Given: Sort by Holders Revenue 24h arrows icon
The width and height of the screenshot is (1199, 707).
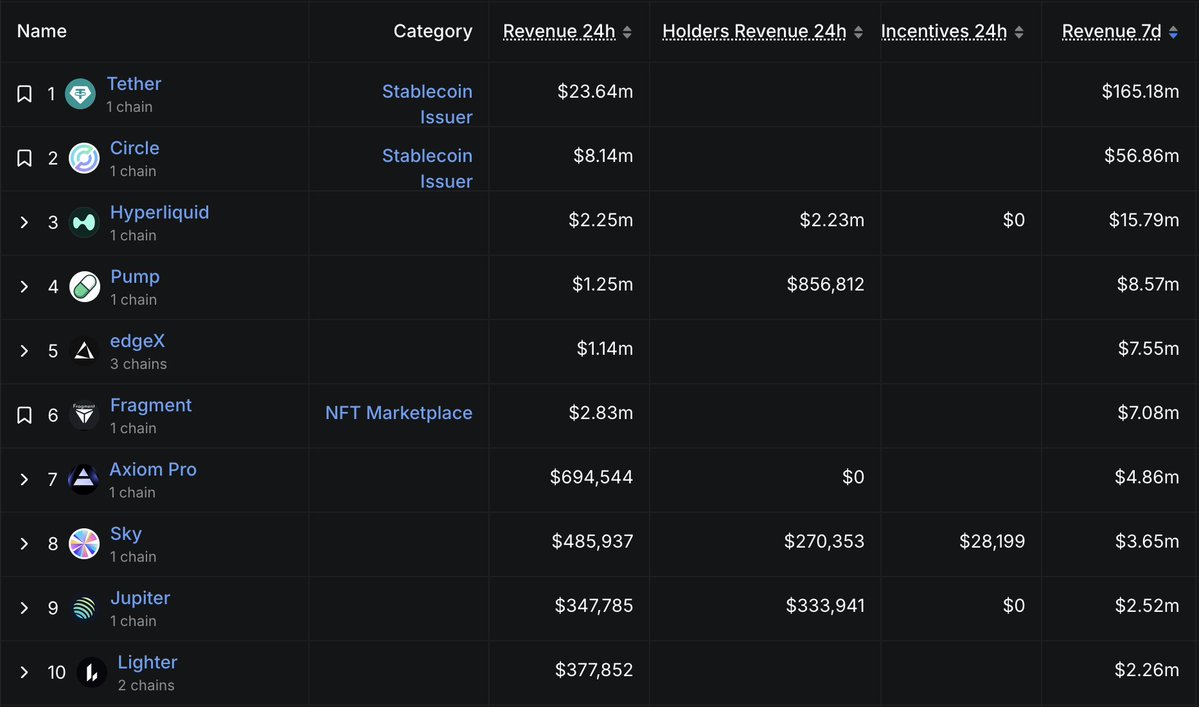Looking at the screenshot, I should [858, 32].
